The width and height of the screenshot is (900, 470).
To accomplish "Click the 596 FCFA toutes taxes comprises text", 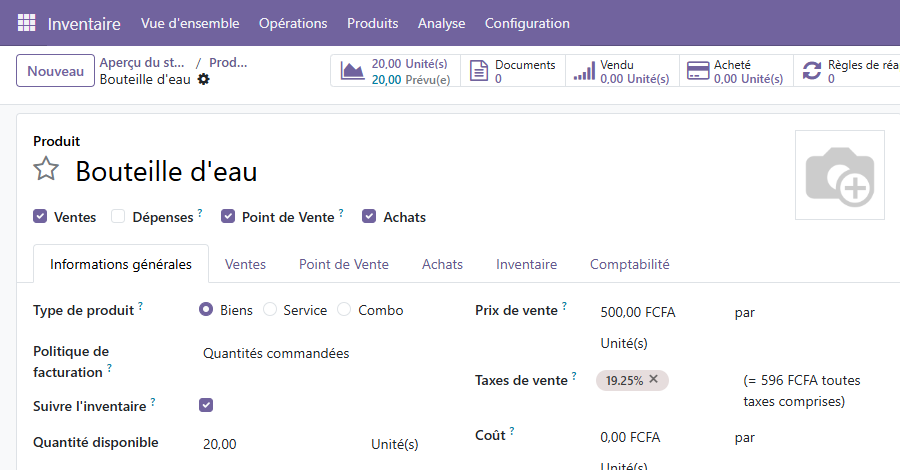I will click(802, 391).
